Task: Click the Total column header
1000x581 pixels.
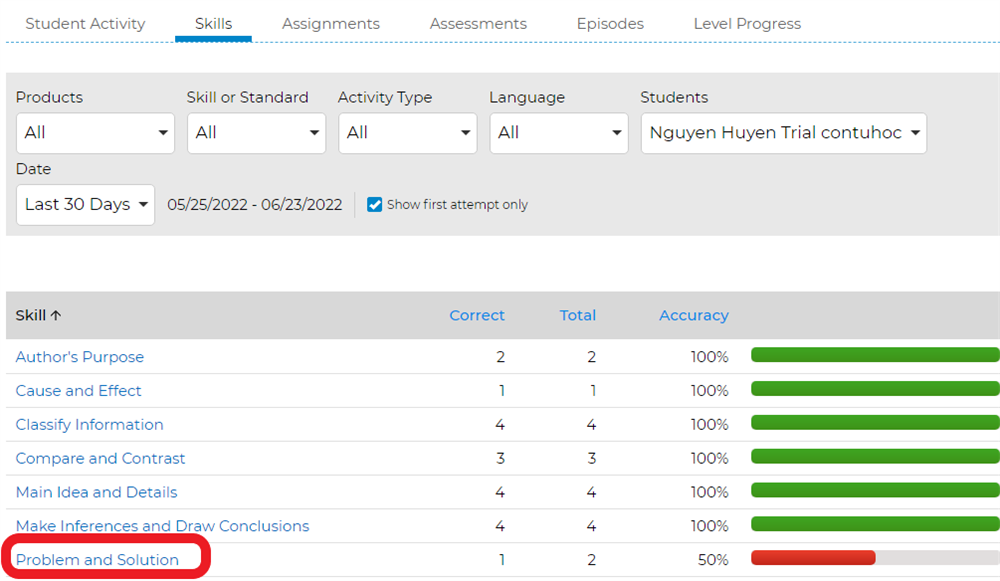Action: click(577, 315)
